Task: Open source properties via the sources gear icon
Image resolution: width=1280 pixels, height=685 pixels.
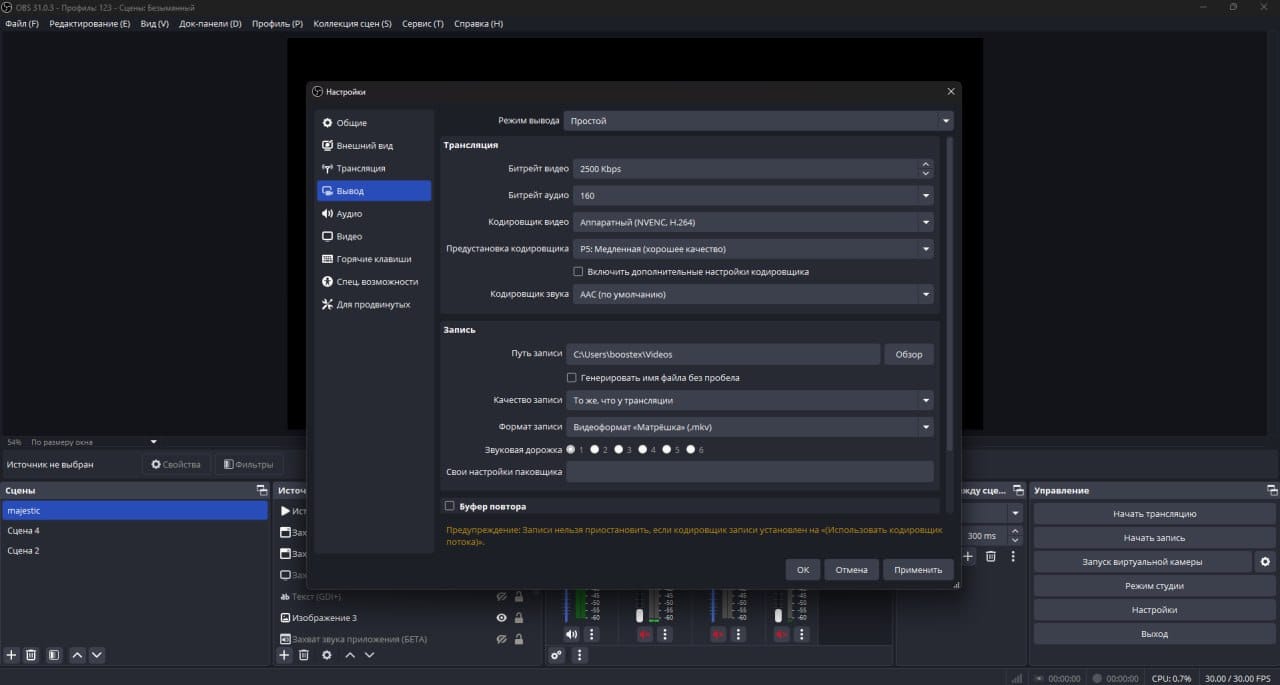Action: click(x=326, y=655)
